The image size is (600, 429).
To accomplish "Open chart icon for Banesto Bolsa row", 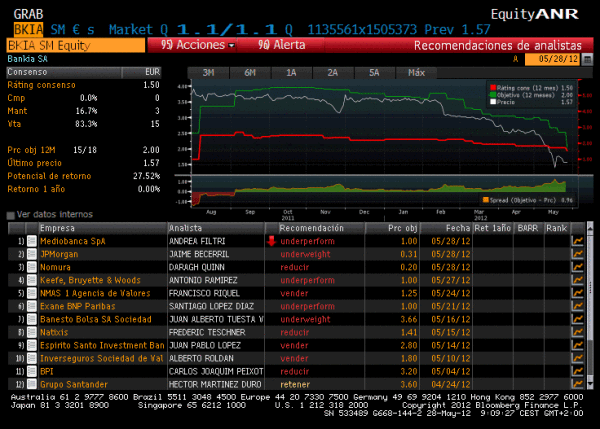I will [x=577, y=319].
